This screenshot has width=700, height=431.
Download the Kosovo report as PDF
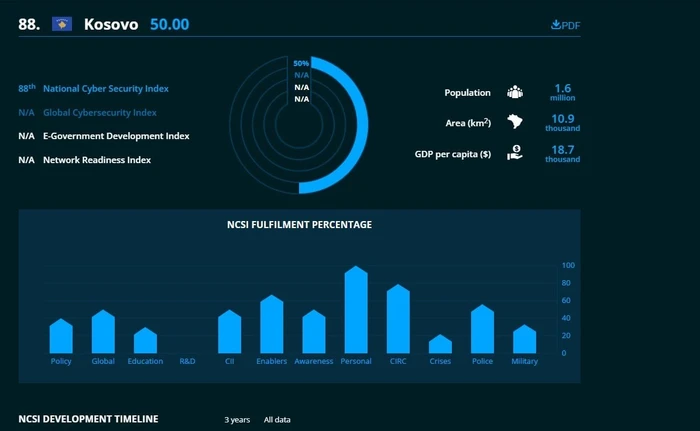coord(565,25)
